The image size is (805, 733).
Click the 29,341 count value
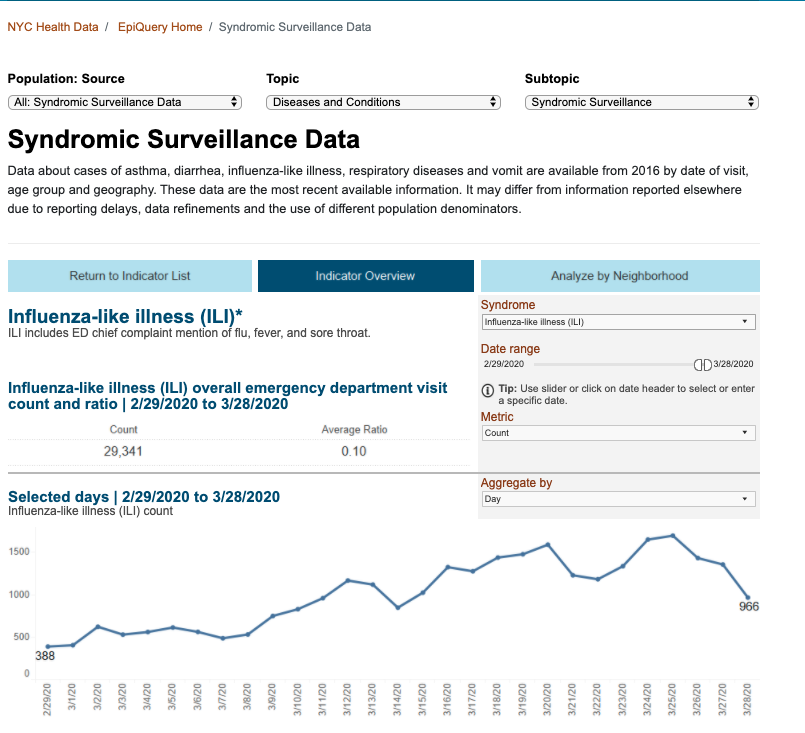123,451
